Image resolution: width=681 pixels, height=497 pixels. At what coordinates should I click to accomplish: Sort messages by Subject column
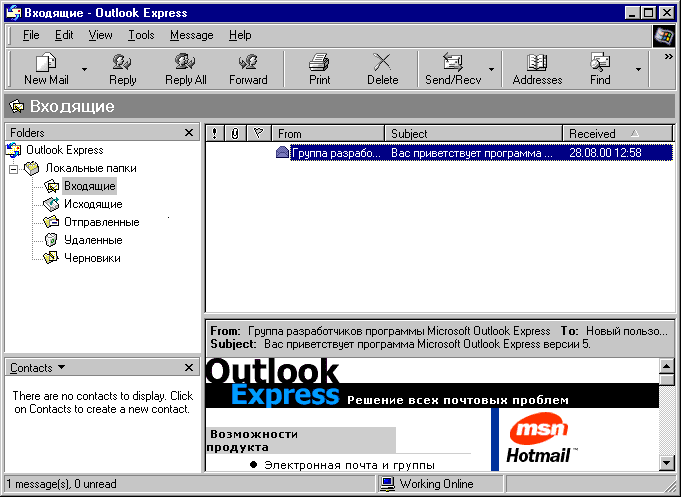pos(473,133)
